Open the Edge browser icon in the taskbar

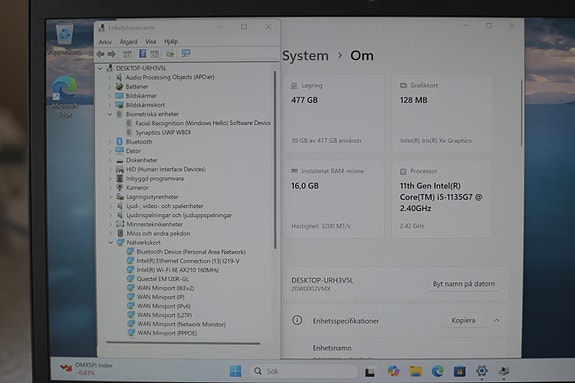click(x=437, y=371)
